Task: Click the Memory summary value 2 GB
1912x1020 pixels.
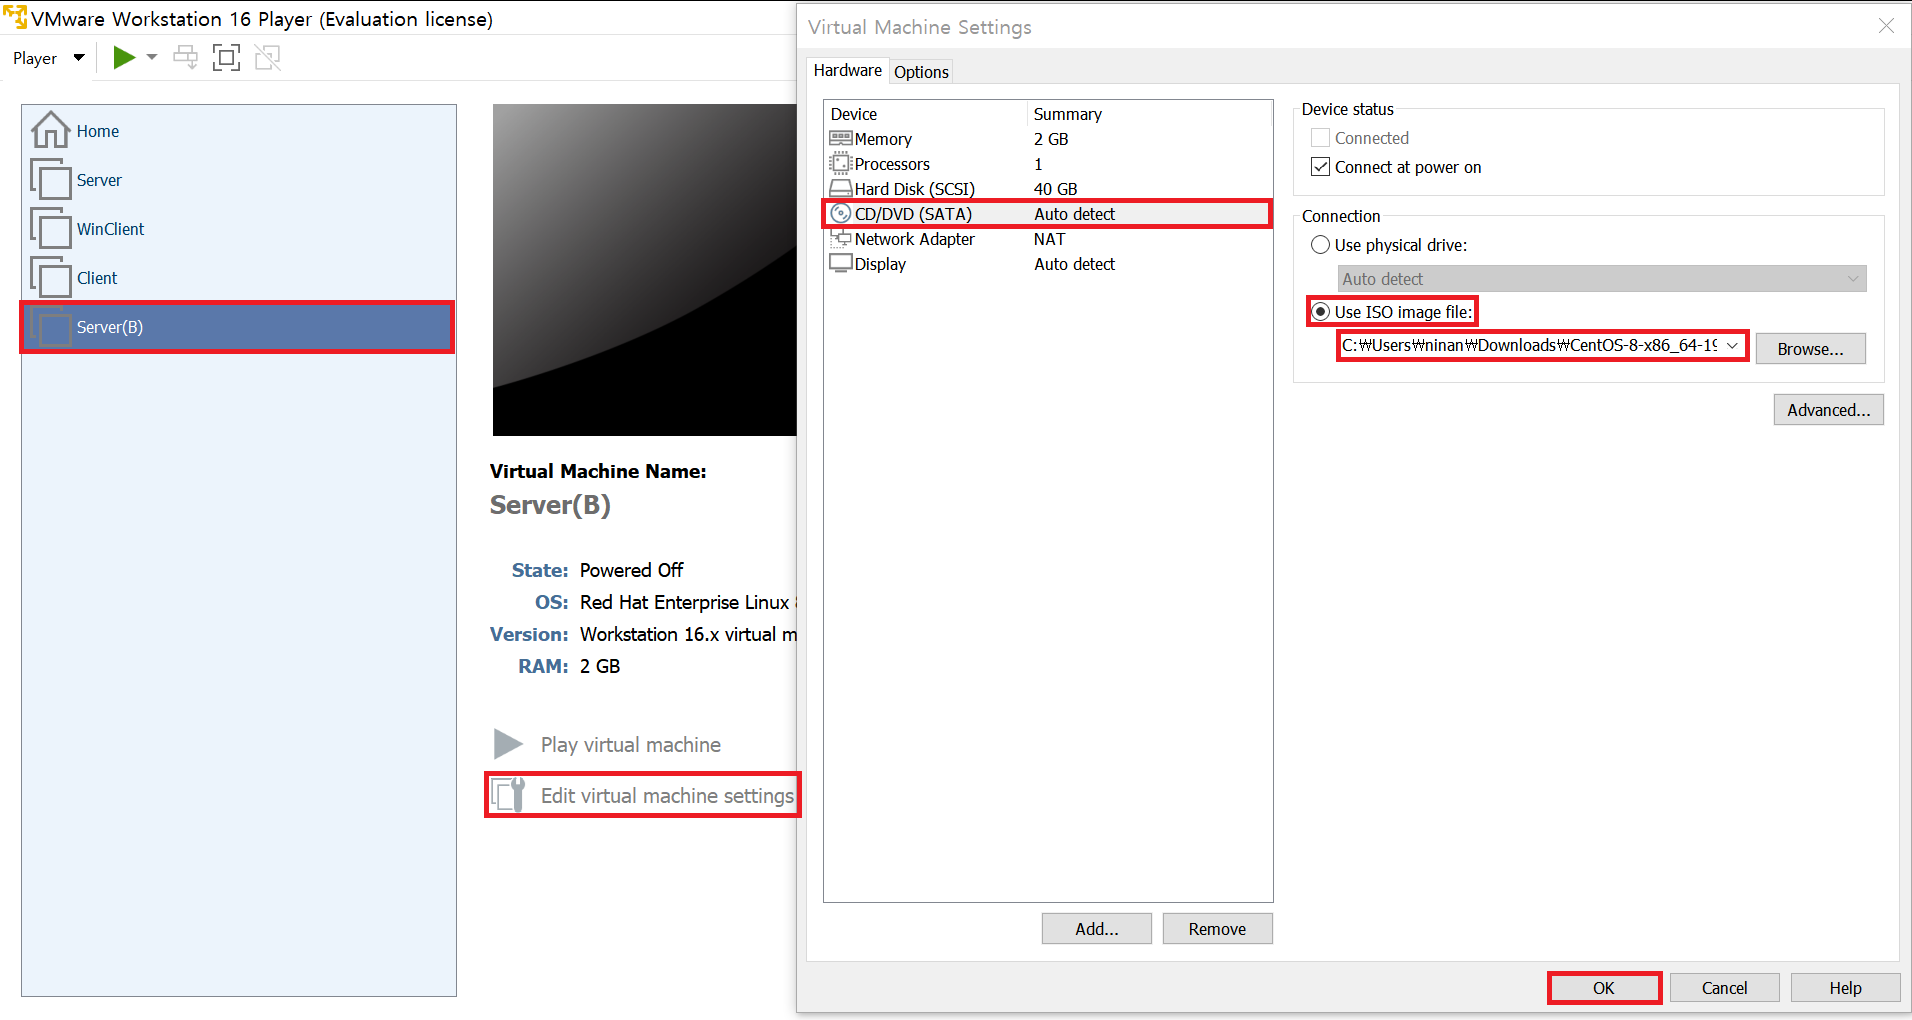Action: click(x=1051, y=139)
